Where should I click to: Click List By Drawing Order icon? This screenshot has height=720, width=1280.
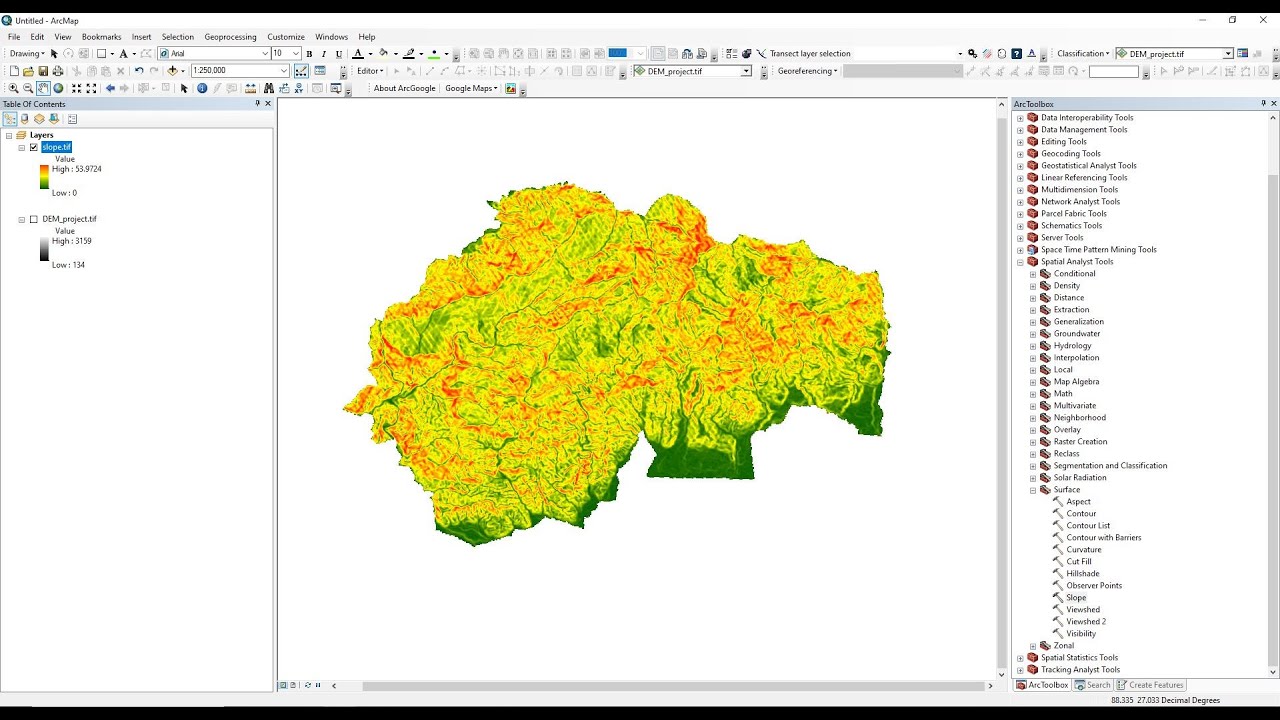coord(10,119)
